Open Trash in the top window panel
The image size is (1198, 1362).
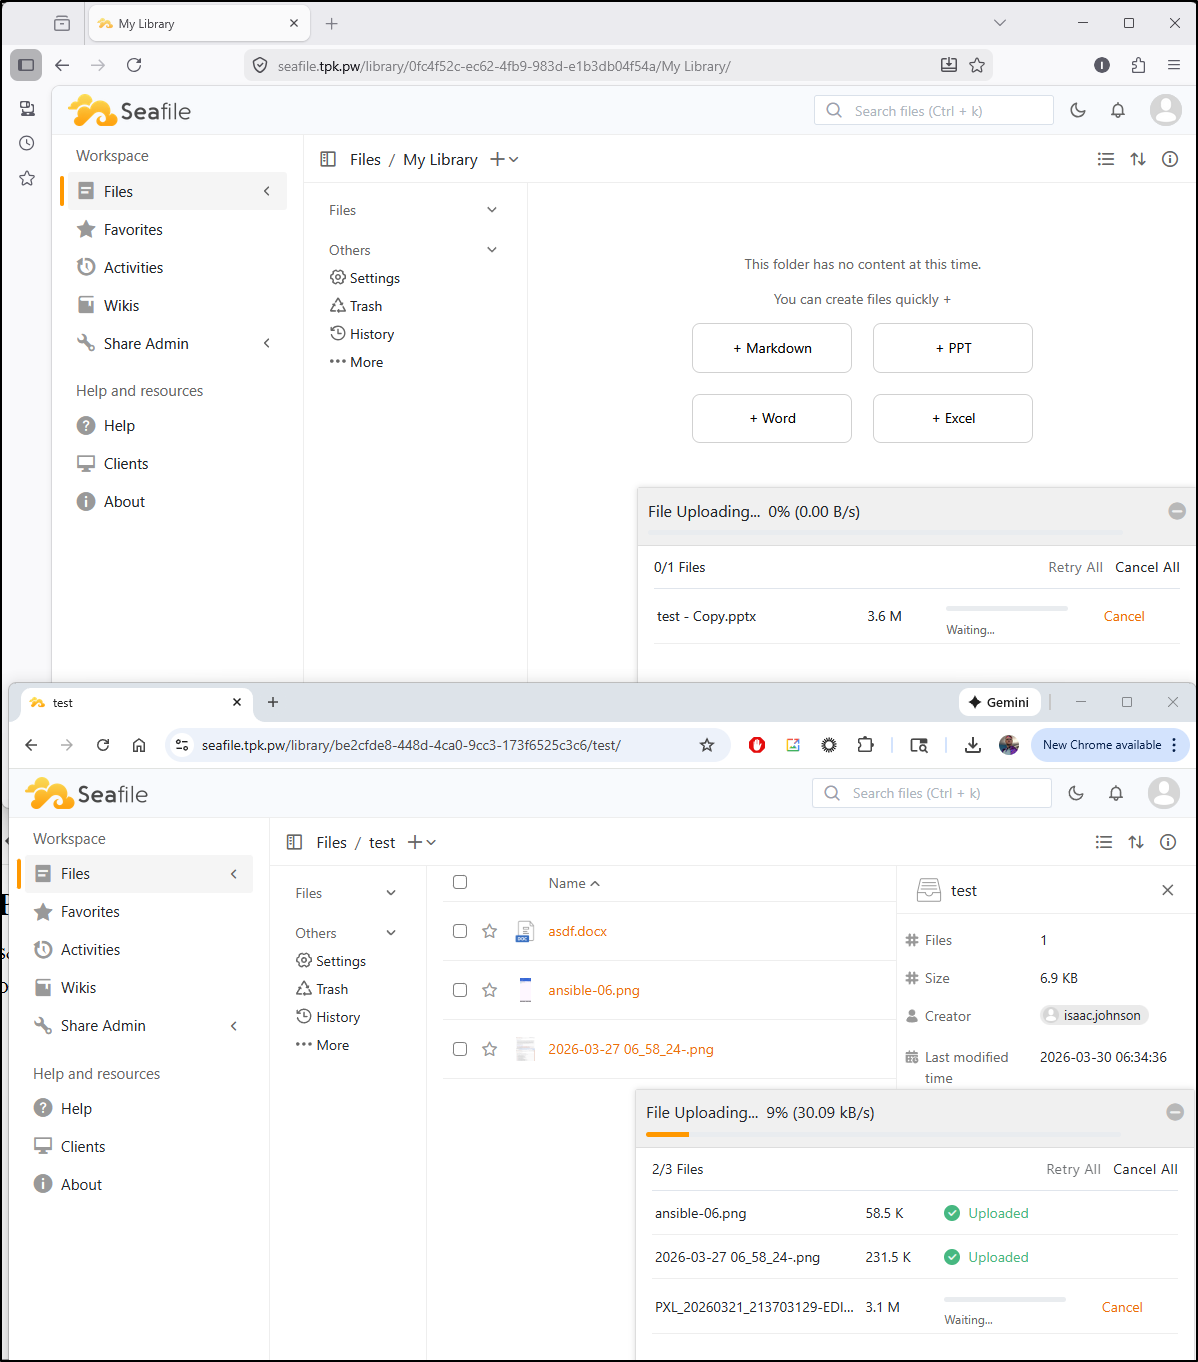tap(365, 306)
